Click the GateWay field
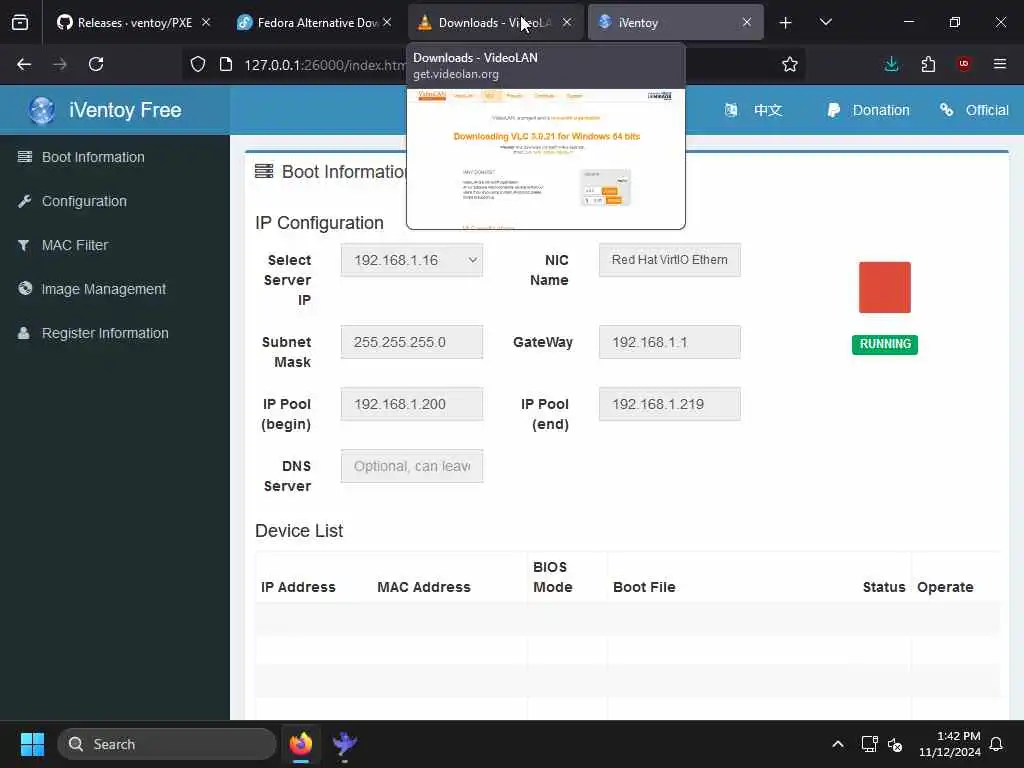 (x=669, y=342)
